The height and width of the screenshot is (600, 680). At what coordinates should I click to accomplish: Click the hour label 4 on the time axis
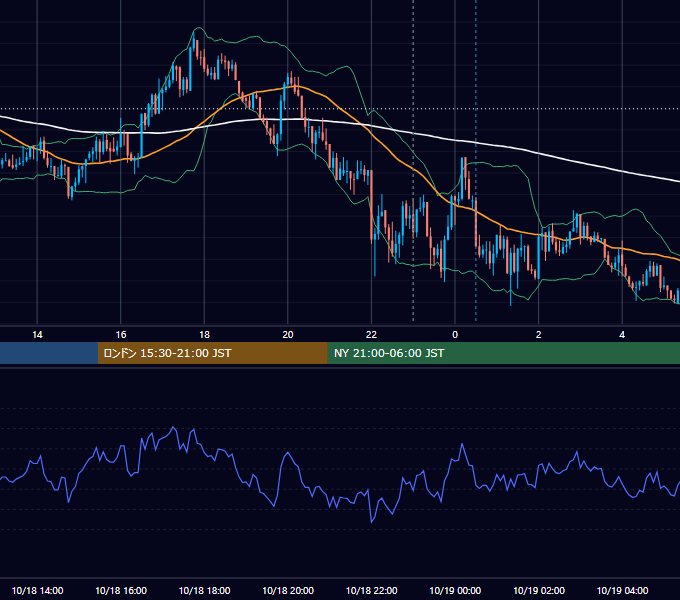pos(622,335)
